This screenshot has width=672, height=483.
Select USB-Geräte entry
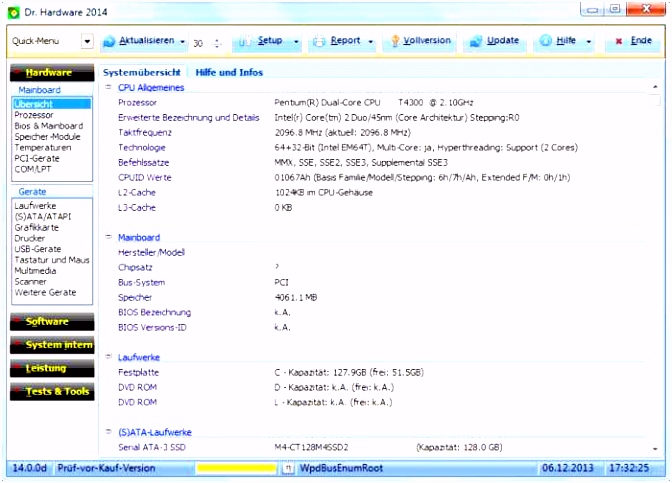coord(38,249)
